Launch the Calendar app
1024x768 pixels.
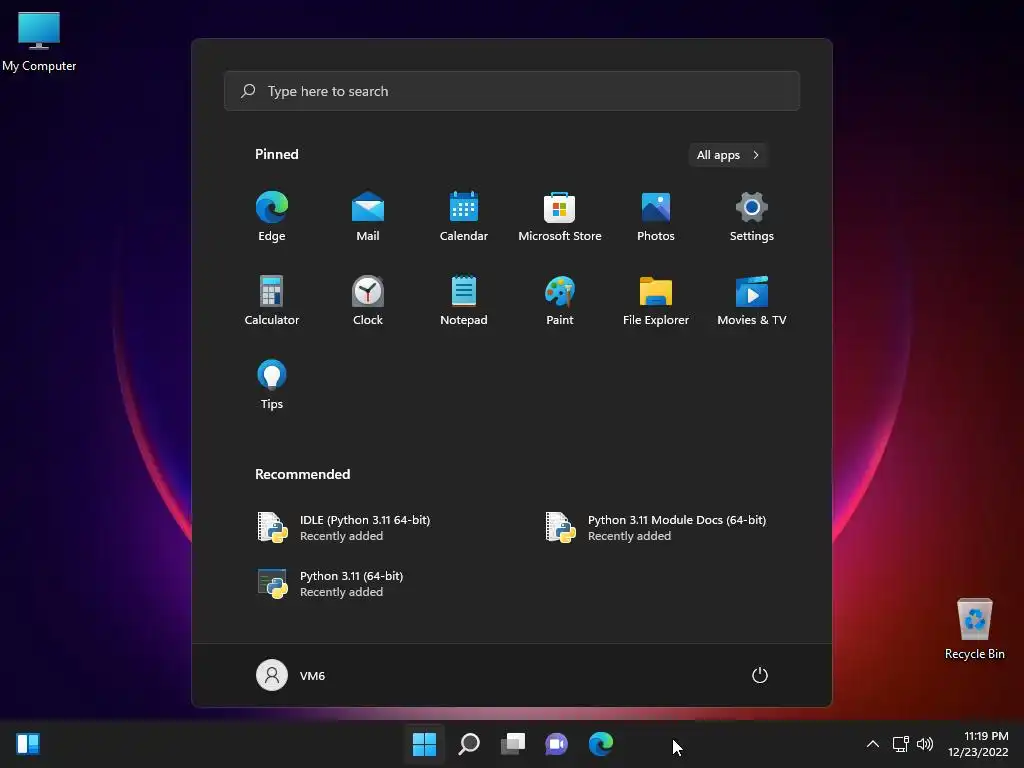pyautogui.click(x=464, y=216)
